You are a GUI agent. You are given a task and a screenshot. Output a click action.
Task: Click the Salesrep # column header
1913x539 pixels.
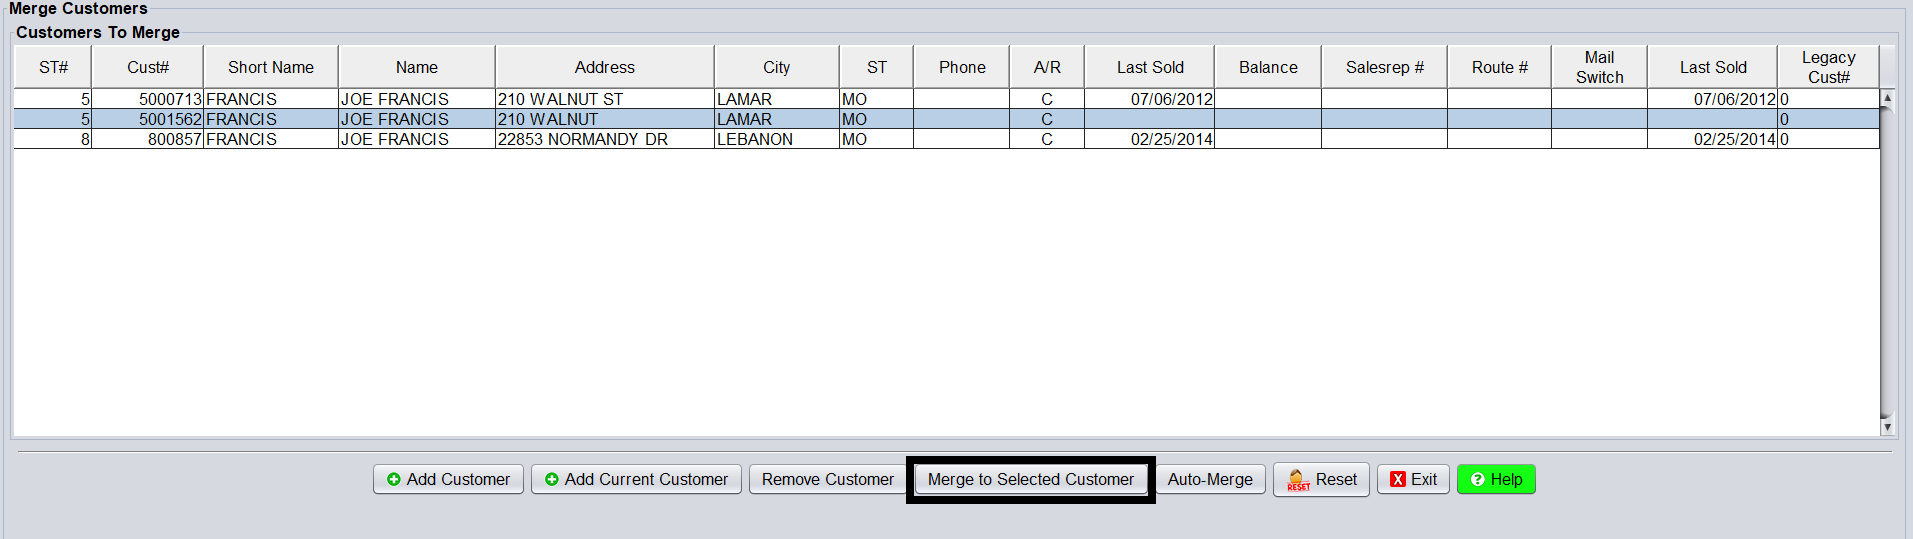[x=1384, y=67]
